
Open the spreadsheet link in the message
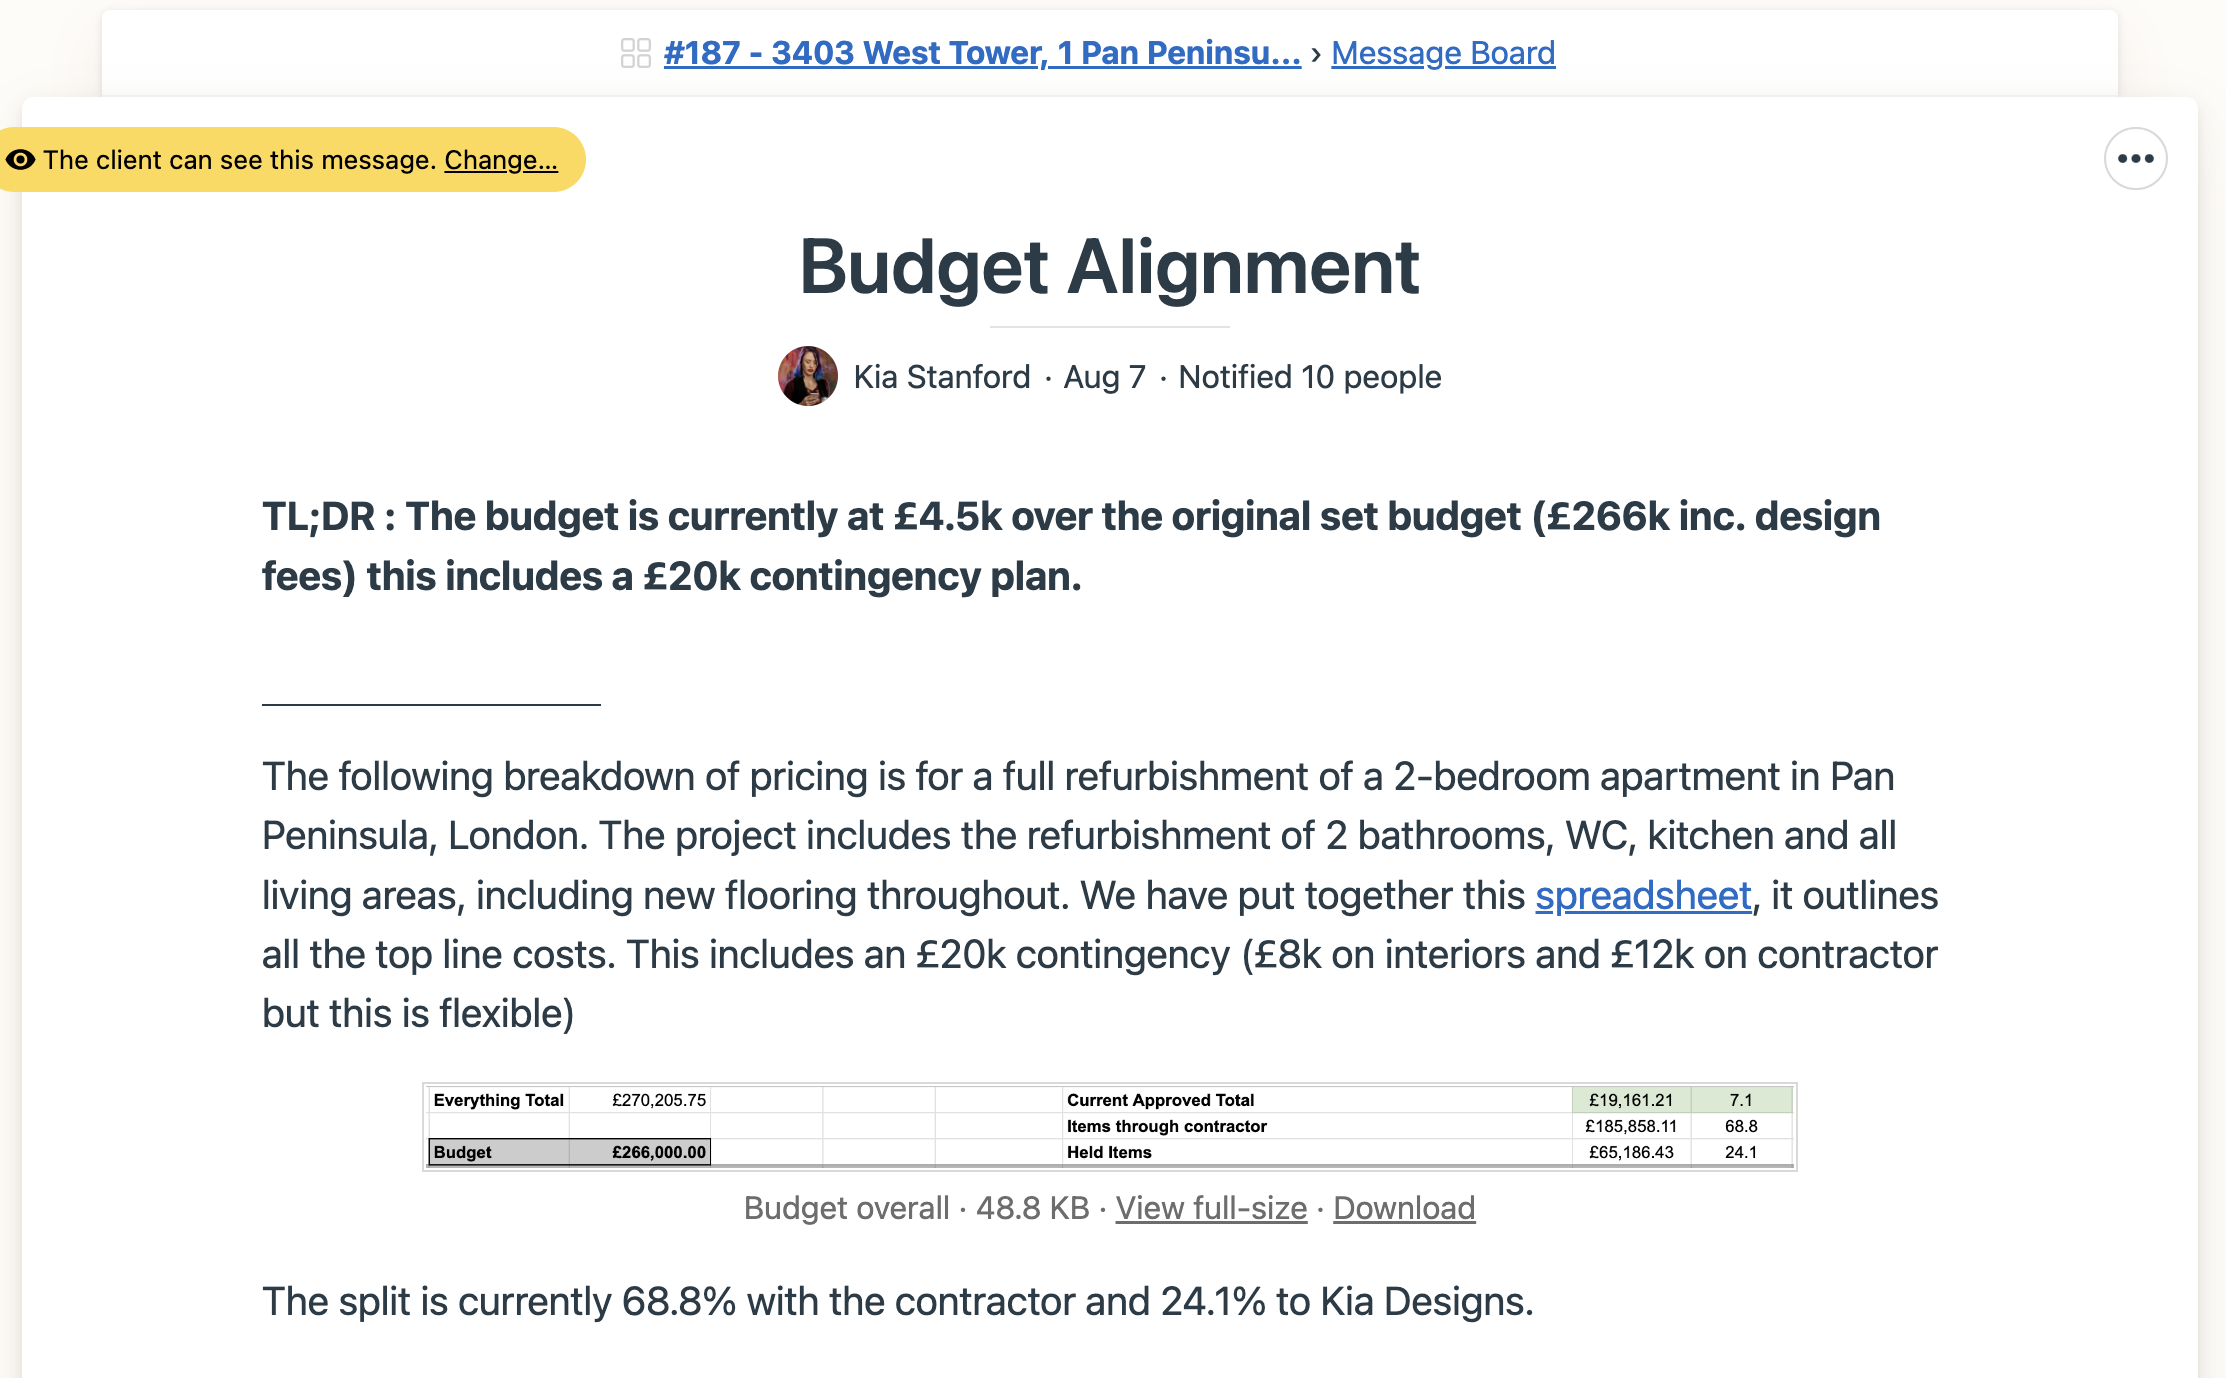[1643, 895]
